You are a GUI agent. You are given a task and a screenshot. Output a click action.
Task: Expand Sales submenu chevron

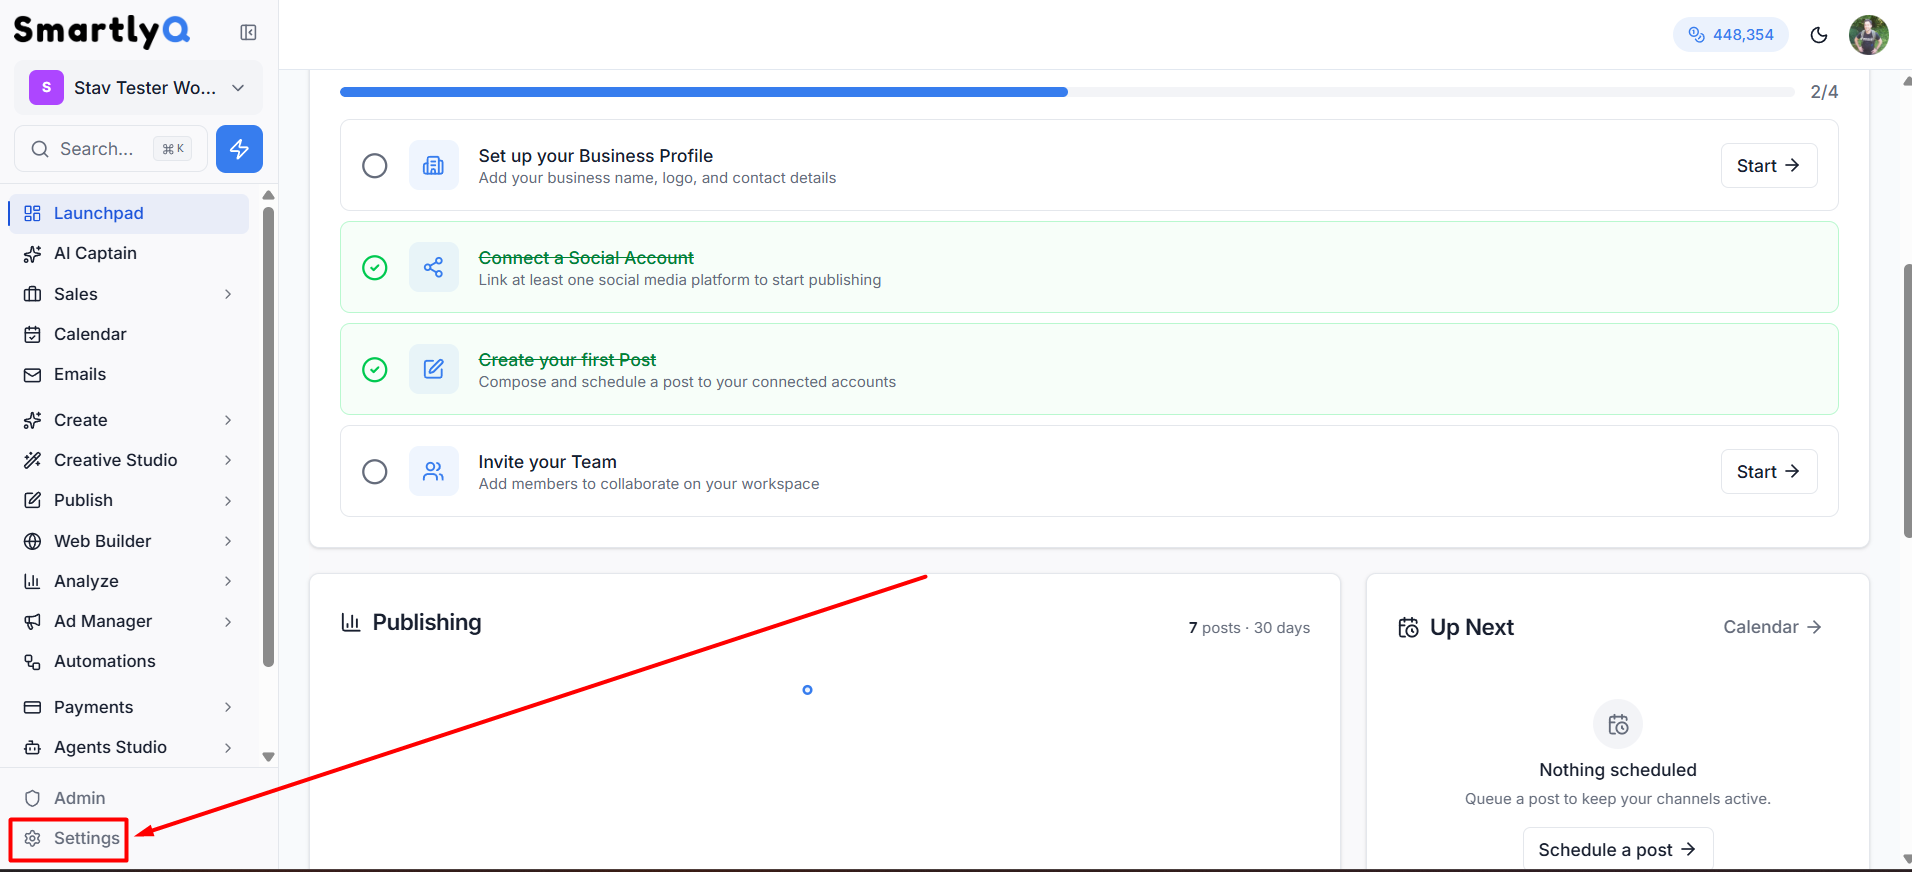coord(228,294)
